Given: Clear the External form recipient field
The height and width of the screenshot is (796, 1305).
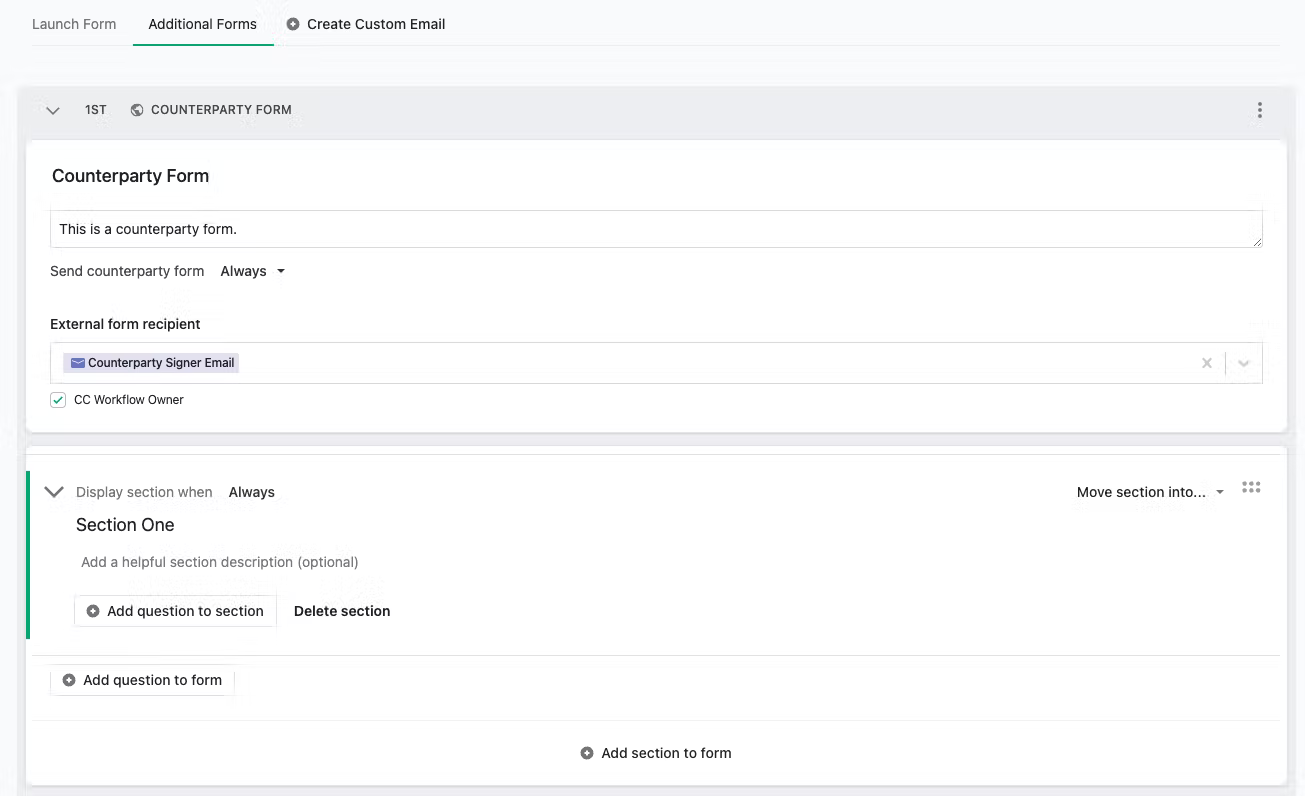Looking at the screenshot, I should coord(1207,363).
